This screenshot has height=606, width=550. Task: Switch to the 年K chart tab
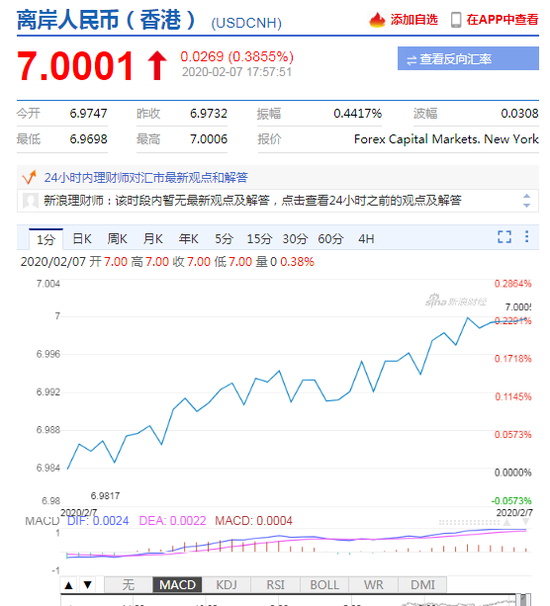[189, 239]
